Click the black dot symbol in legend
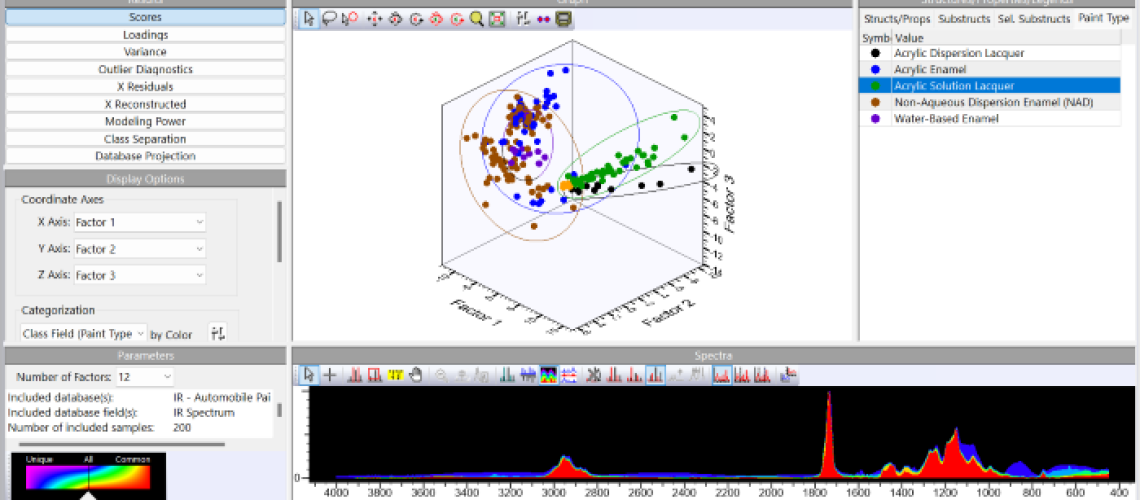1140x500 pixels. pyautogui.click(x=875, y=53)
